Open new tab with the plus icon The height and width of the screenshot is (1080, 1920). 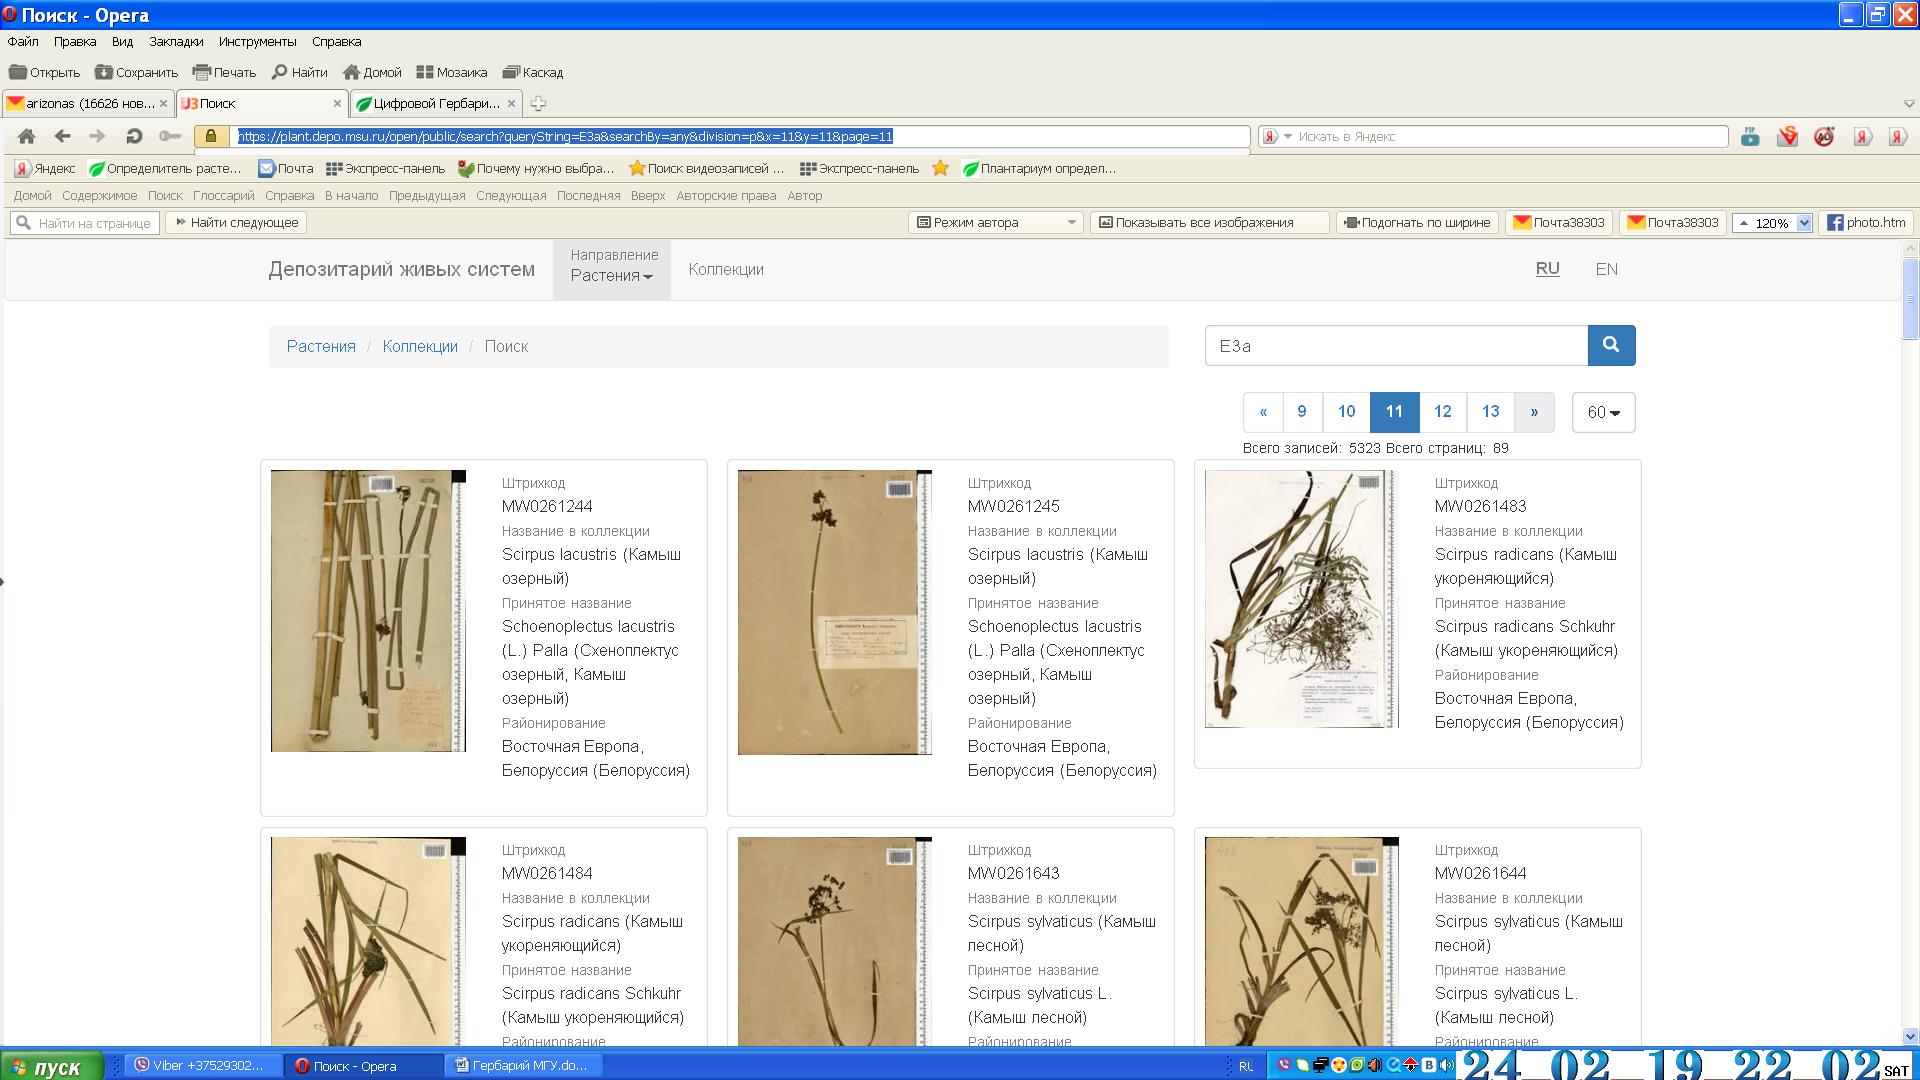coord(538,103)
